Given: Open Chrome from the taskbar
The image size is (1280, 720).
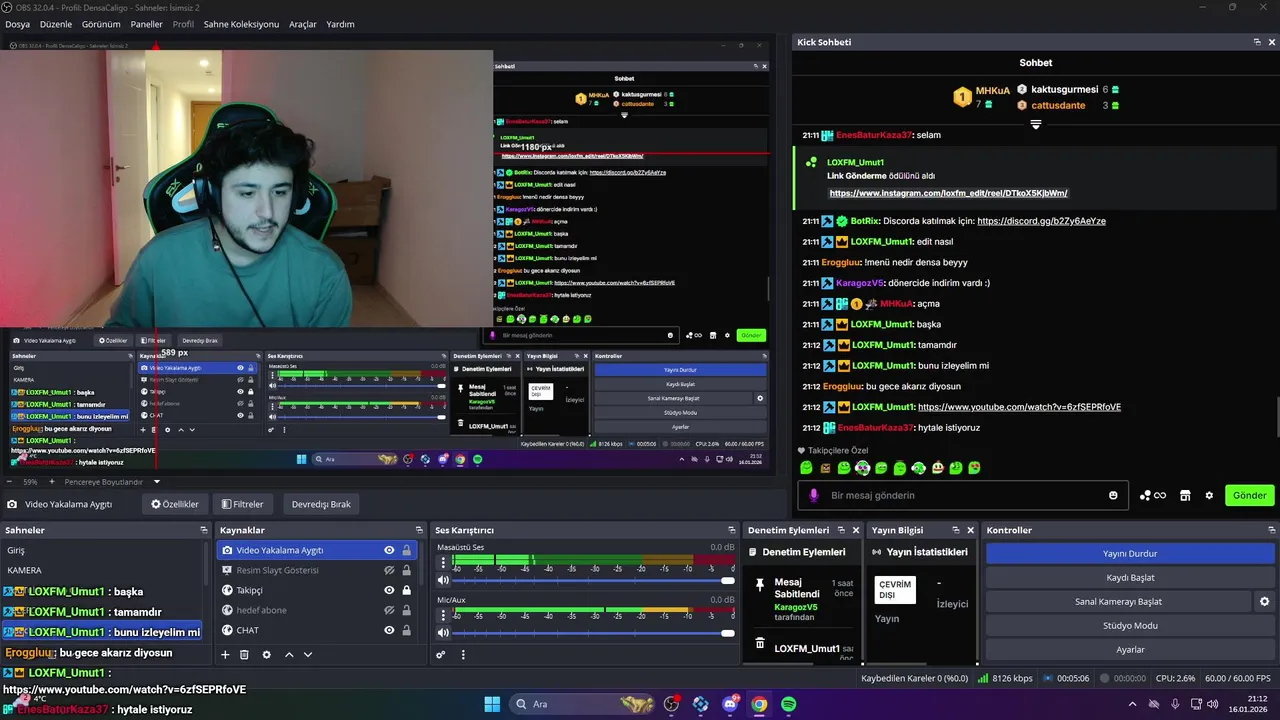Looking at the screenshot, I should 759,704.
